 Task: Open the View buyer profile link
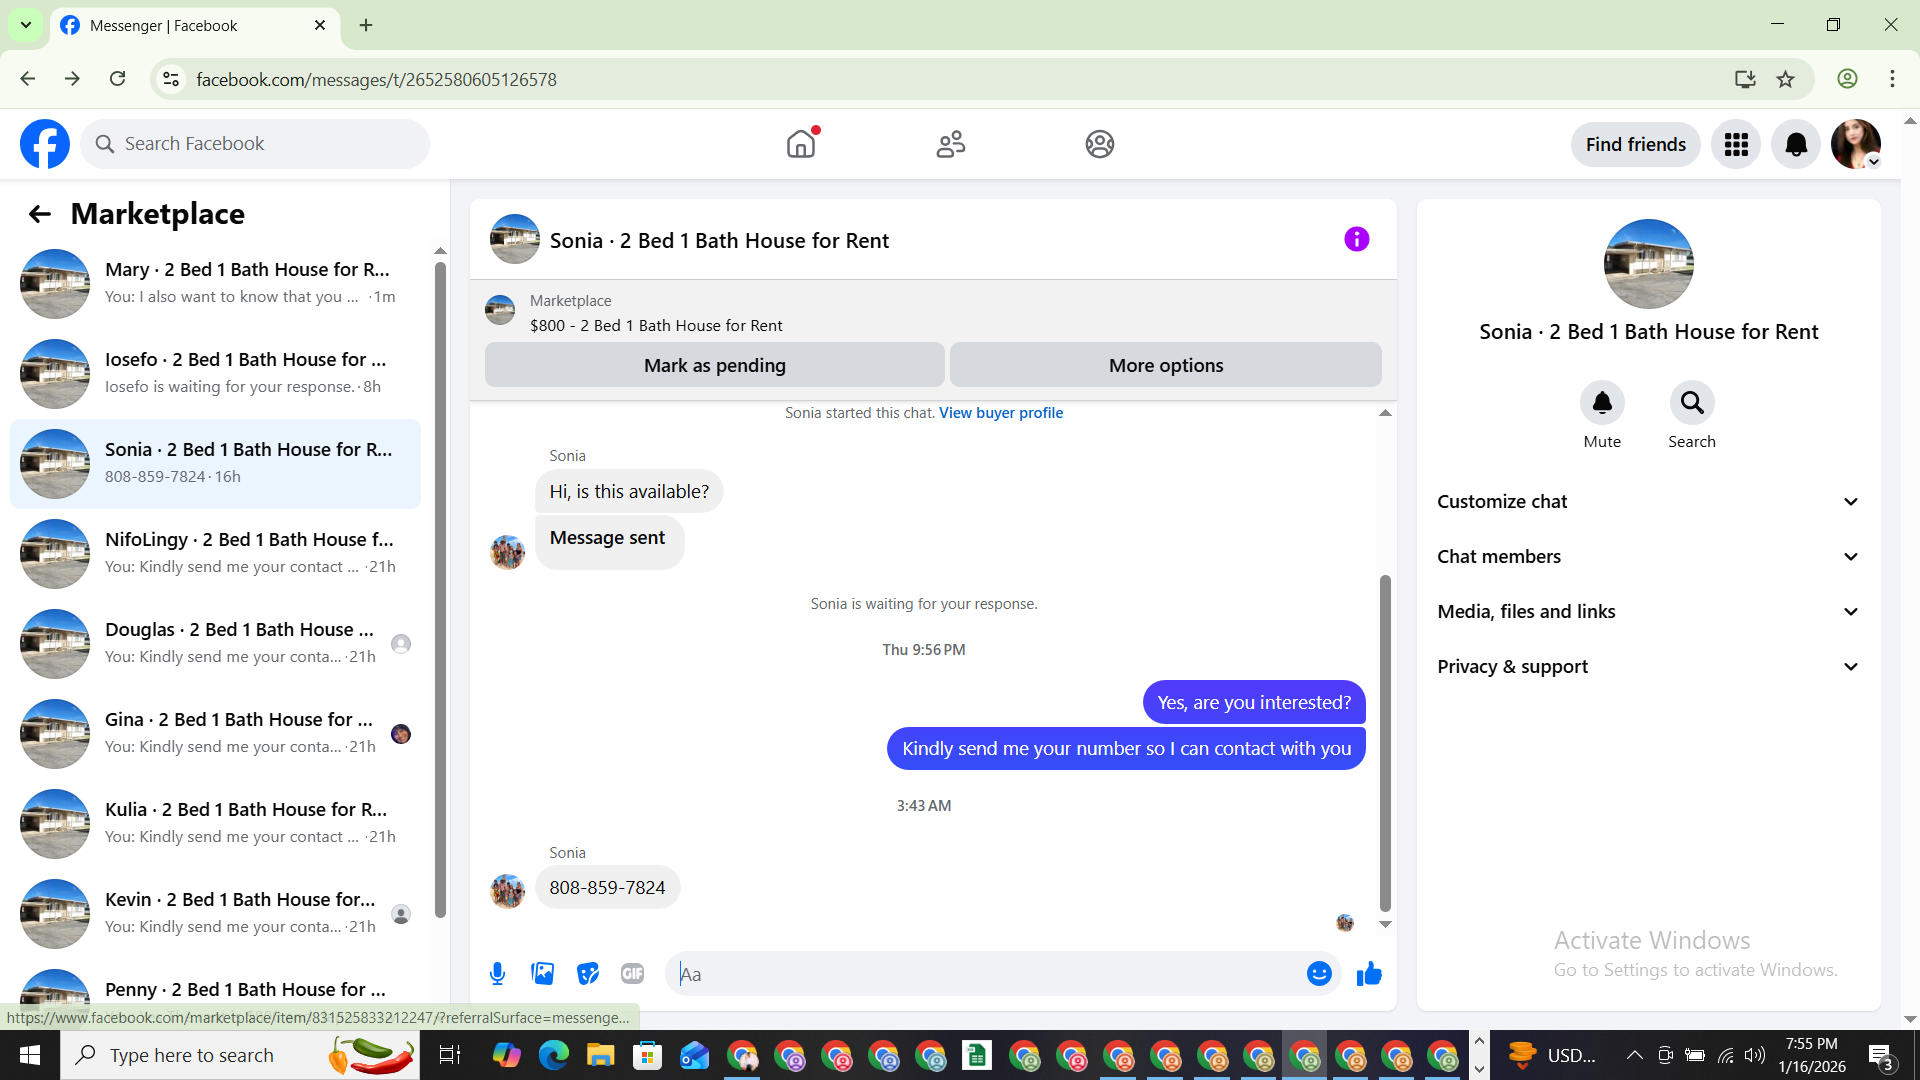[x=1000, y=413]
